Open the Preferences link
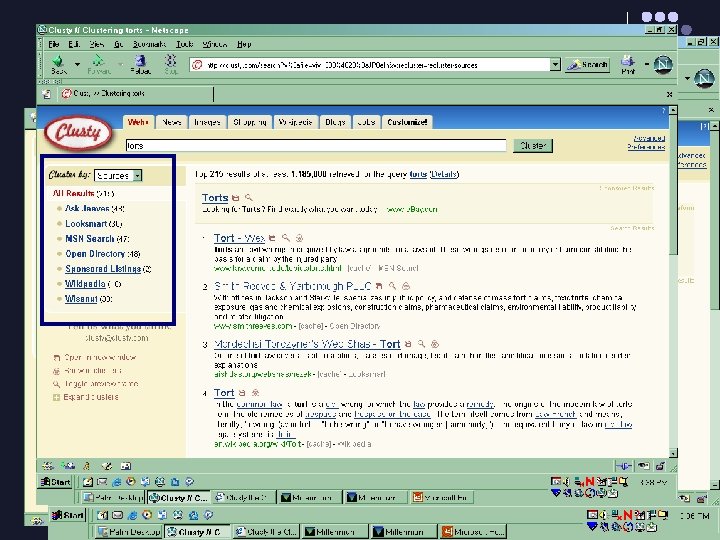The image size is (720, 540). coord(646,147)
